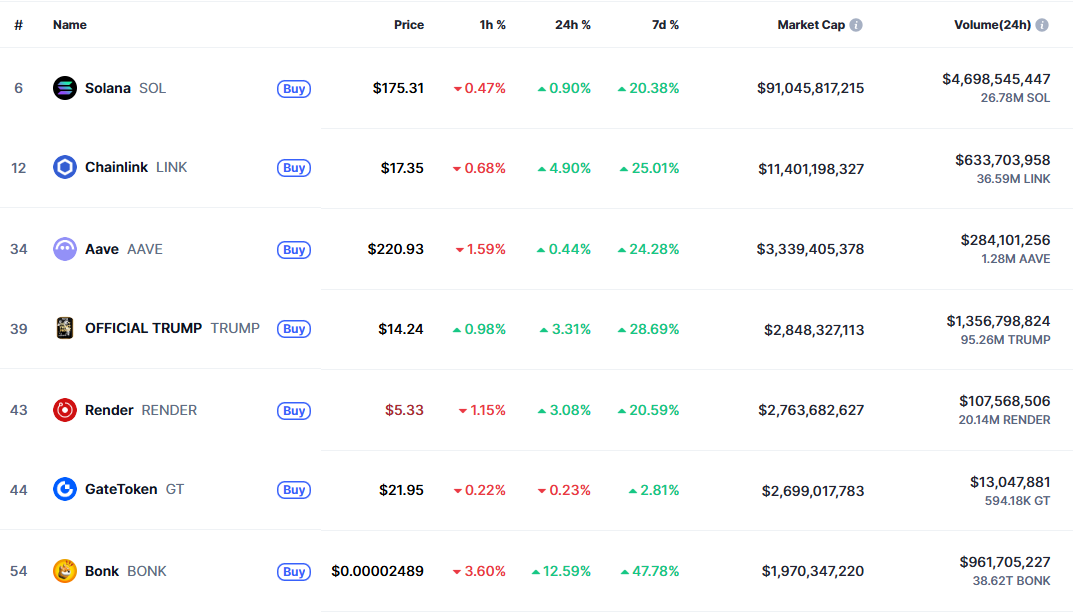Click Solana market cap $91,045,817,215

click(810, 88)
